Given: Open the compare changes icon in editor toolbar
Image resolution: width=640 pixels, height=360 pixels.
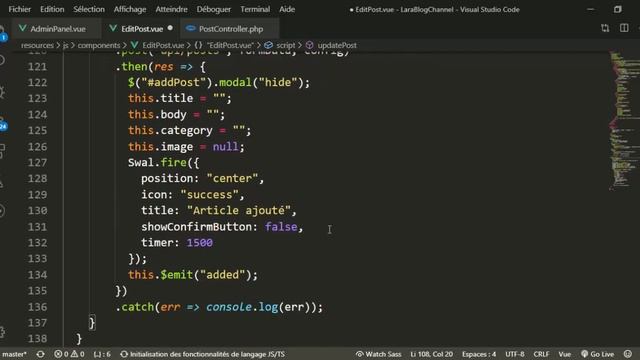Looking at the screenshot, I should click(605, 28).
